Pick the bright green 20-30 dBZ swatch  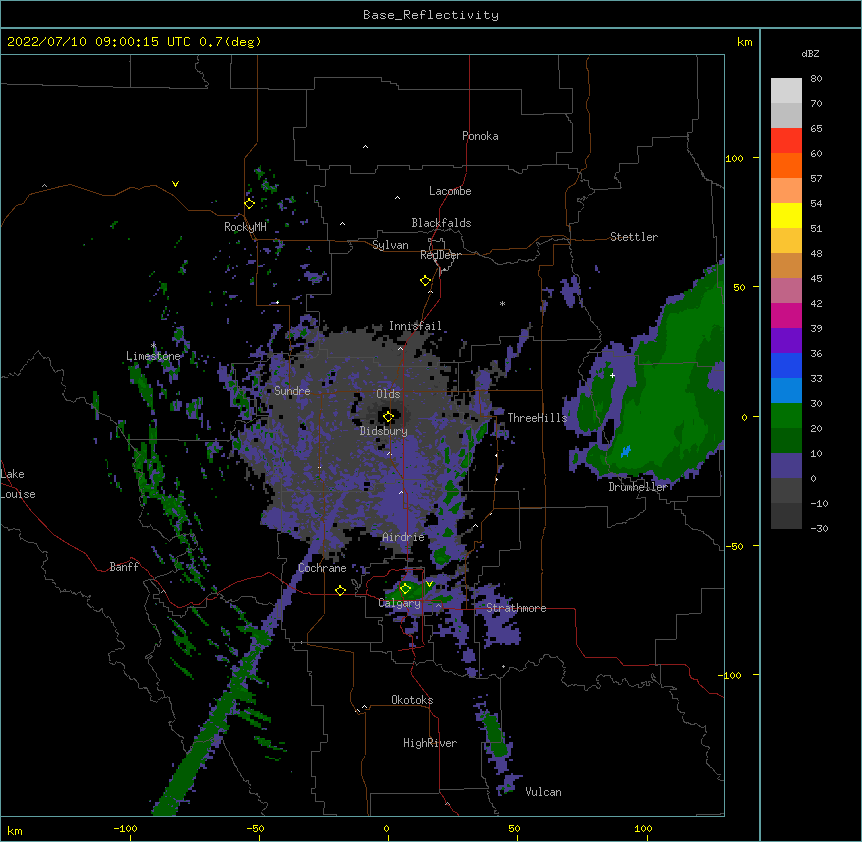[x=786, y=416]
